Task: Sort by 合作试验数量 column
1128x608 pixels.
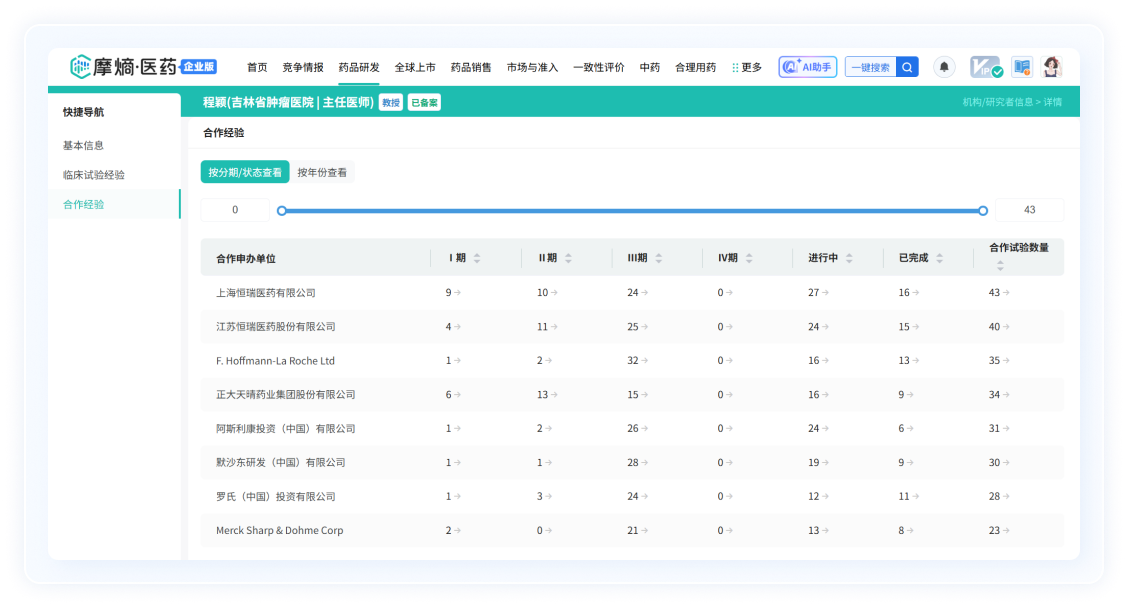Action: pyautogui.click(x=1000, y=266)
